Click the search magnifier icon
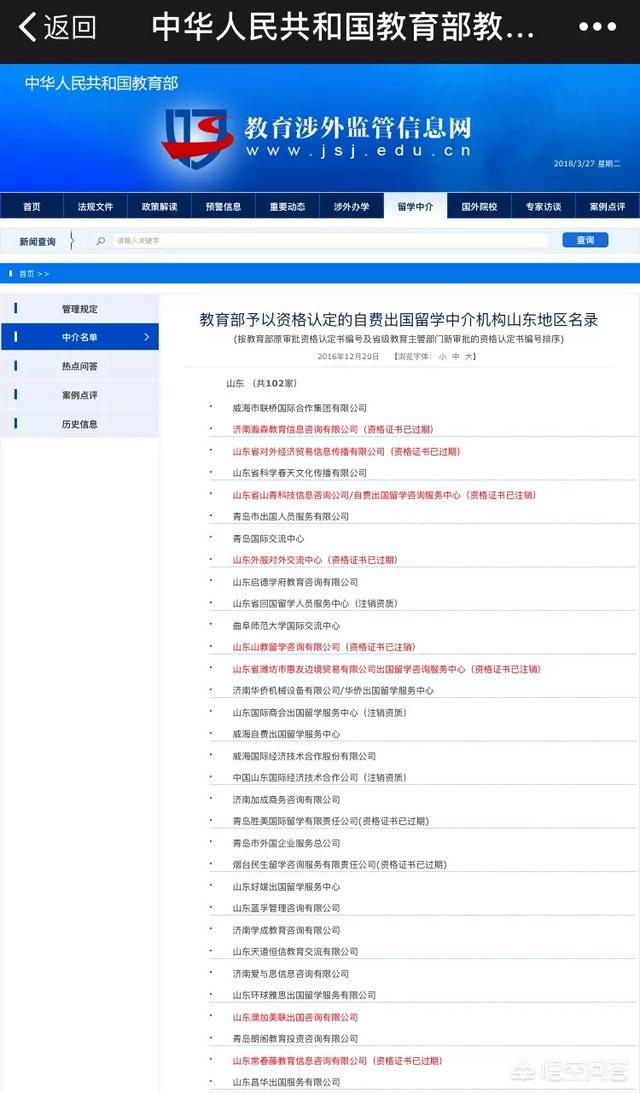Screen dimensions: 640x1093 tap(101, 240)
